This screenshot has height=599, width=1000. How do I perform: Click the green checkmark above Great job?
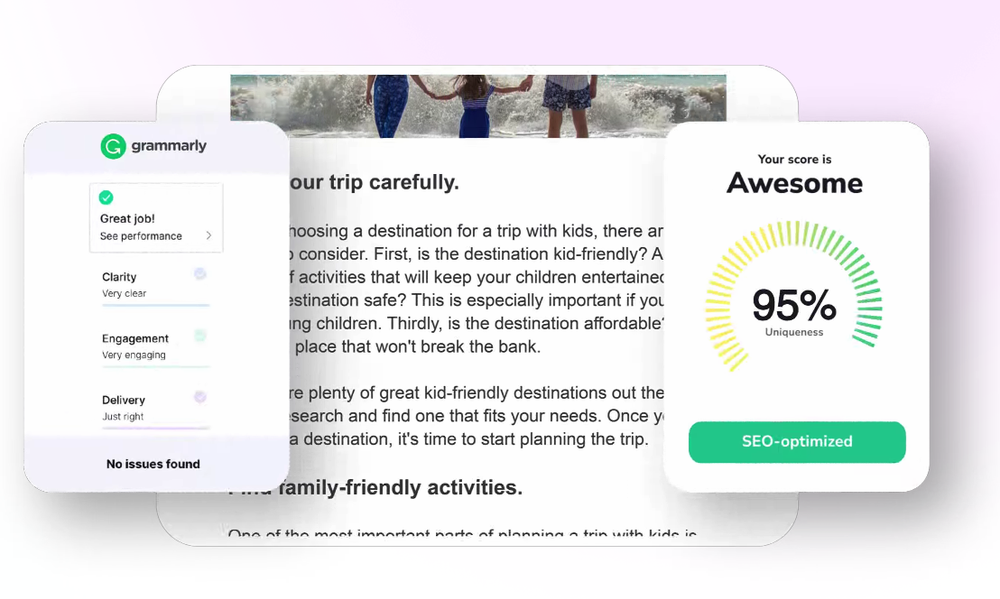coord(106,198)
